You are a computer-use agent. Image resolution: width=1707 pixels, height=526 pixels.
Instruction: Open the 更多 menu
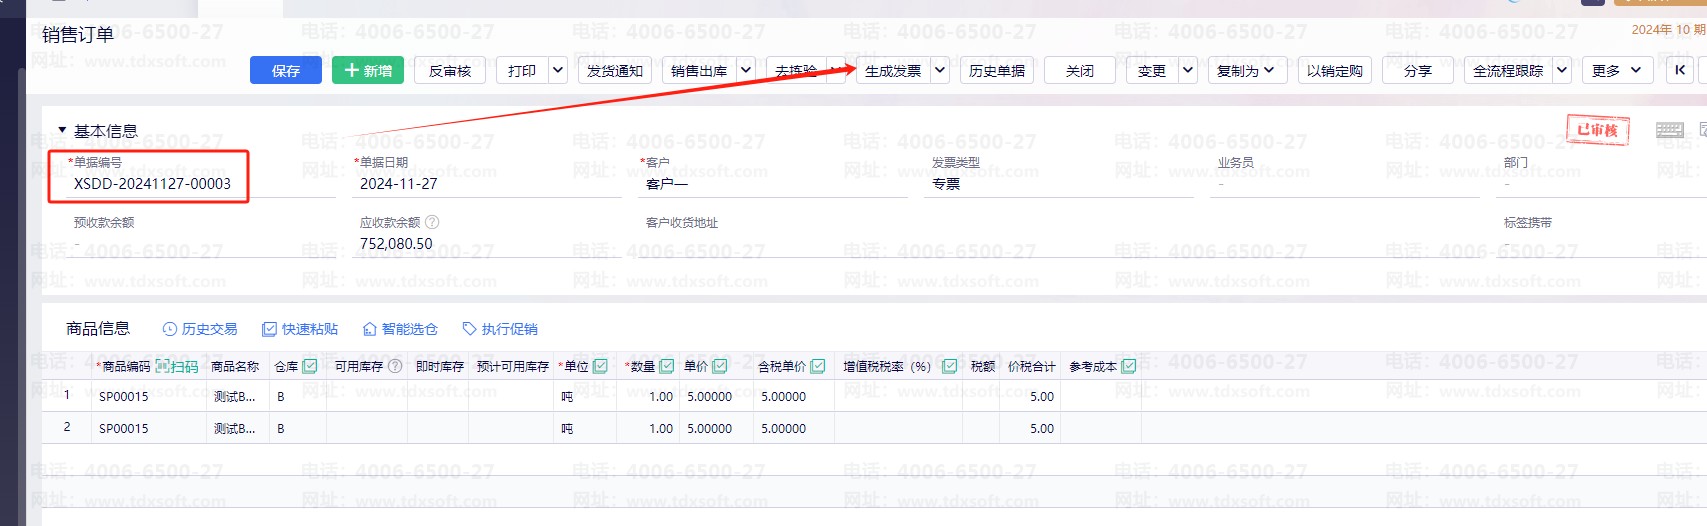[1616, 70]
